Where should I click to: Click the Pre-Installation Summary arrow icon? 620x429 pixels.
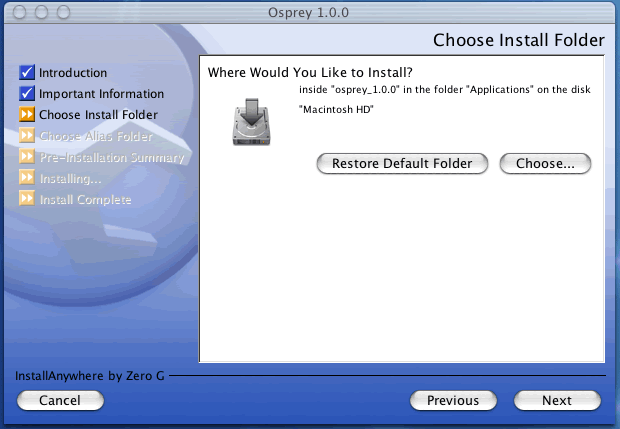point(27,158)
